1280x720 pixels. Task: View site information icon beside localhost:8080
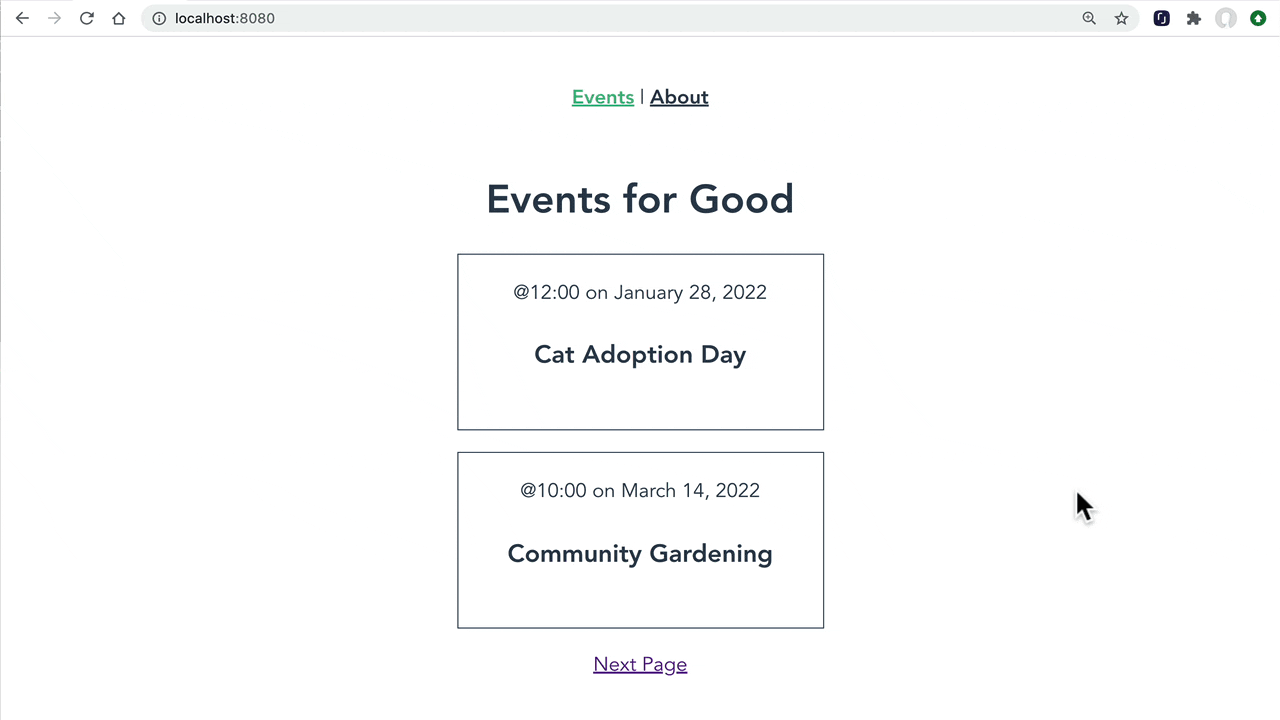point(159,18)
